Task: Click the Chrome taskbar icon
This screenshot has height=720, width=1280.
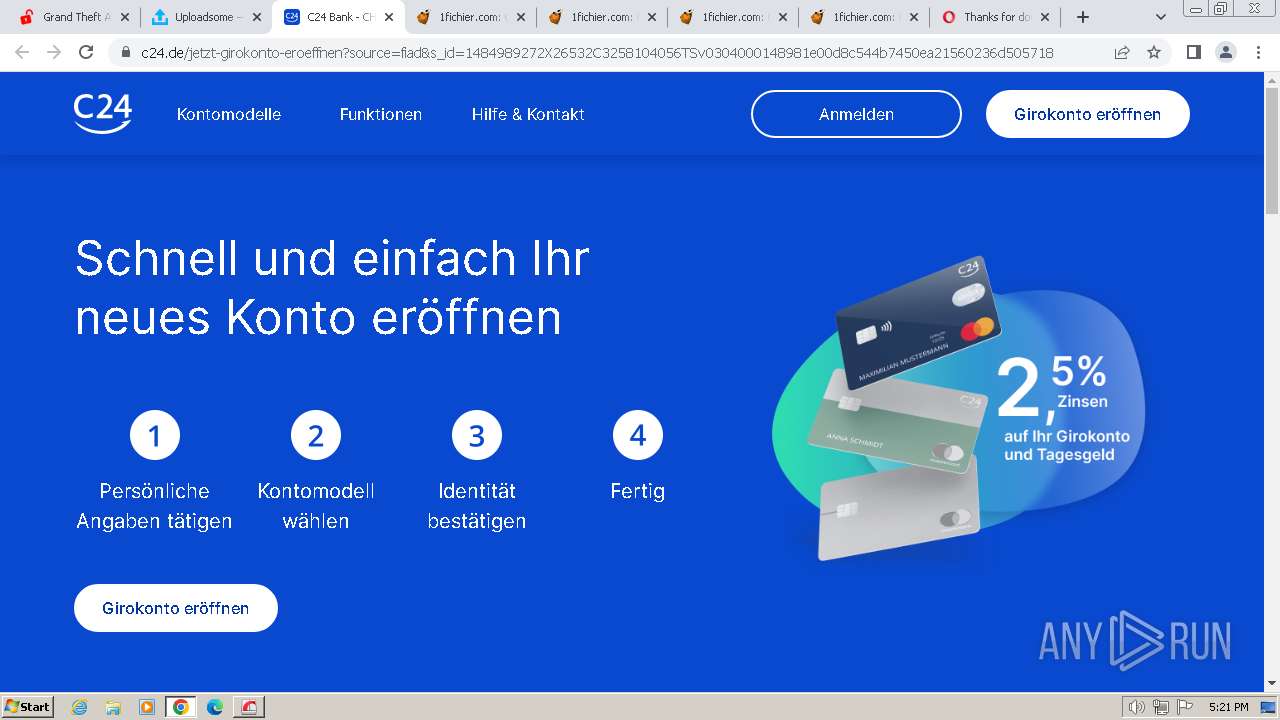Action: click(181, 707)
